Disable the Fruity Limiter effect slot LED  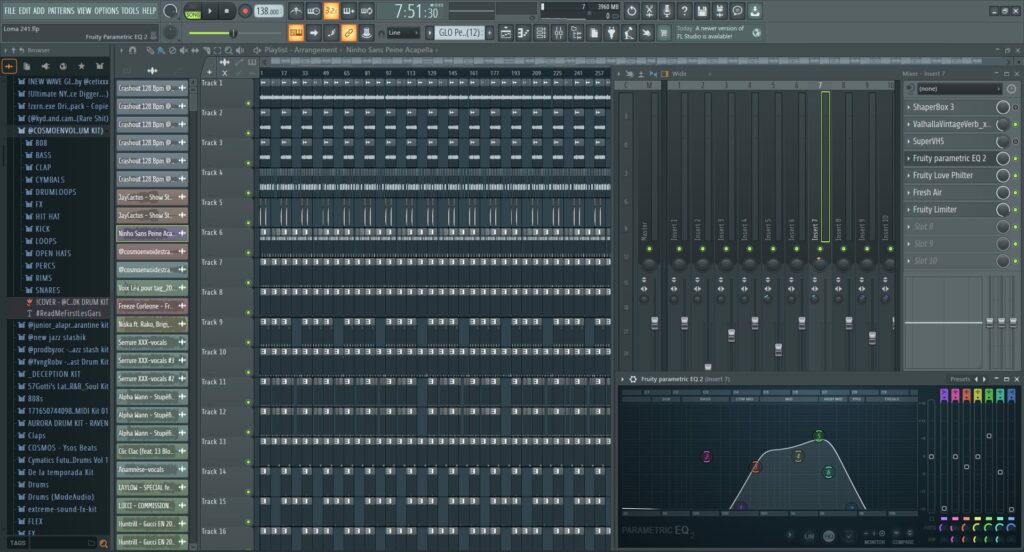pyautogui.click(x=1015, y=210)
